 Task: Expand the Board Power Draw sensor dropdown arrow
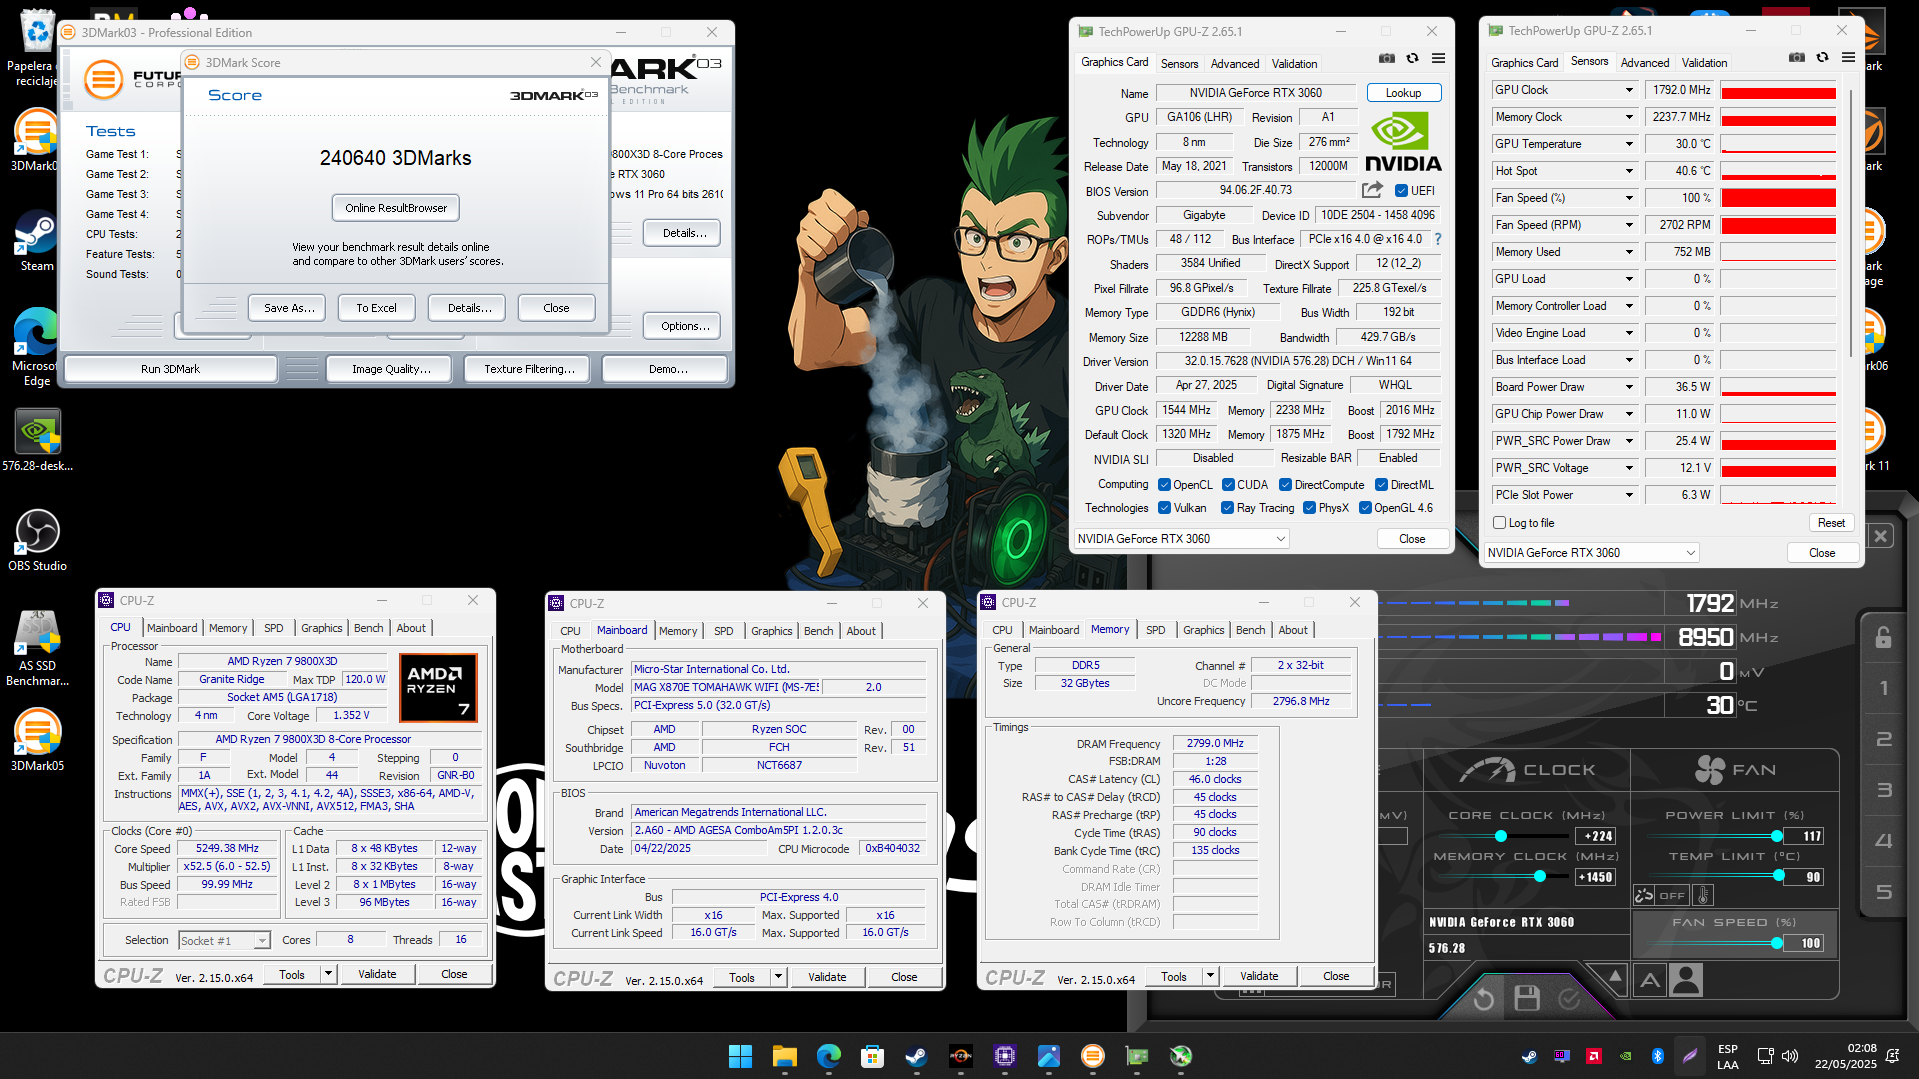click(x=1629, y=387)
